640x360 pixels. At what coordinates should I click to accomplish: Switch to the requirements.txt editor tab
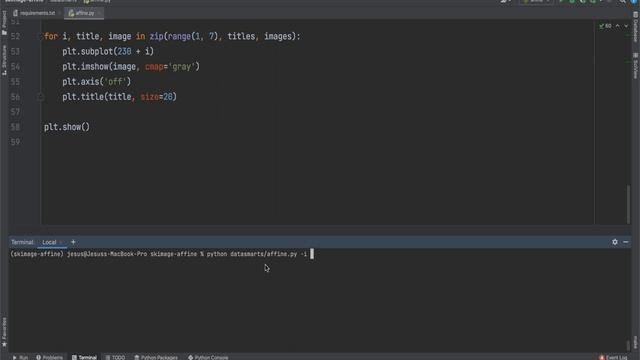[36, 13]
